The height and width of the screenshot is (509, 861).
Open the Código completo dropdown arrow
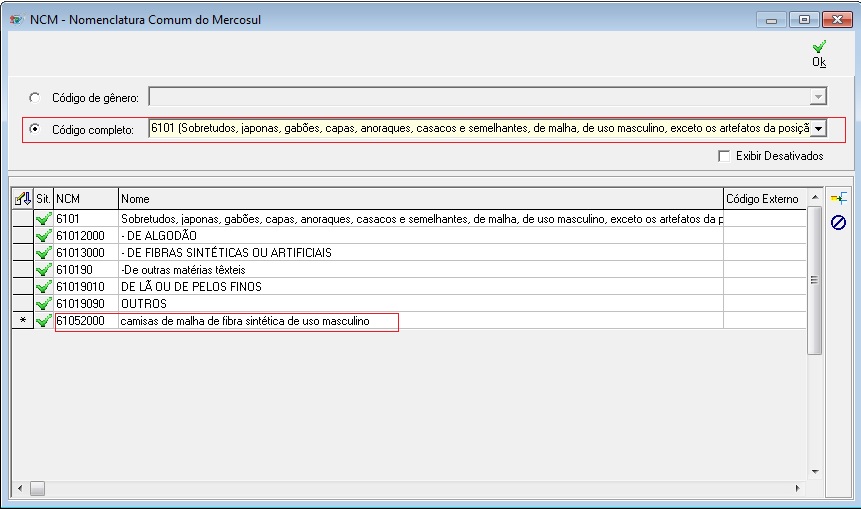click(x=818, y=128)
